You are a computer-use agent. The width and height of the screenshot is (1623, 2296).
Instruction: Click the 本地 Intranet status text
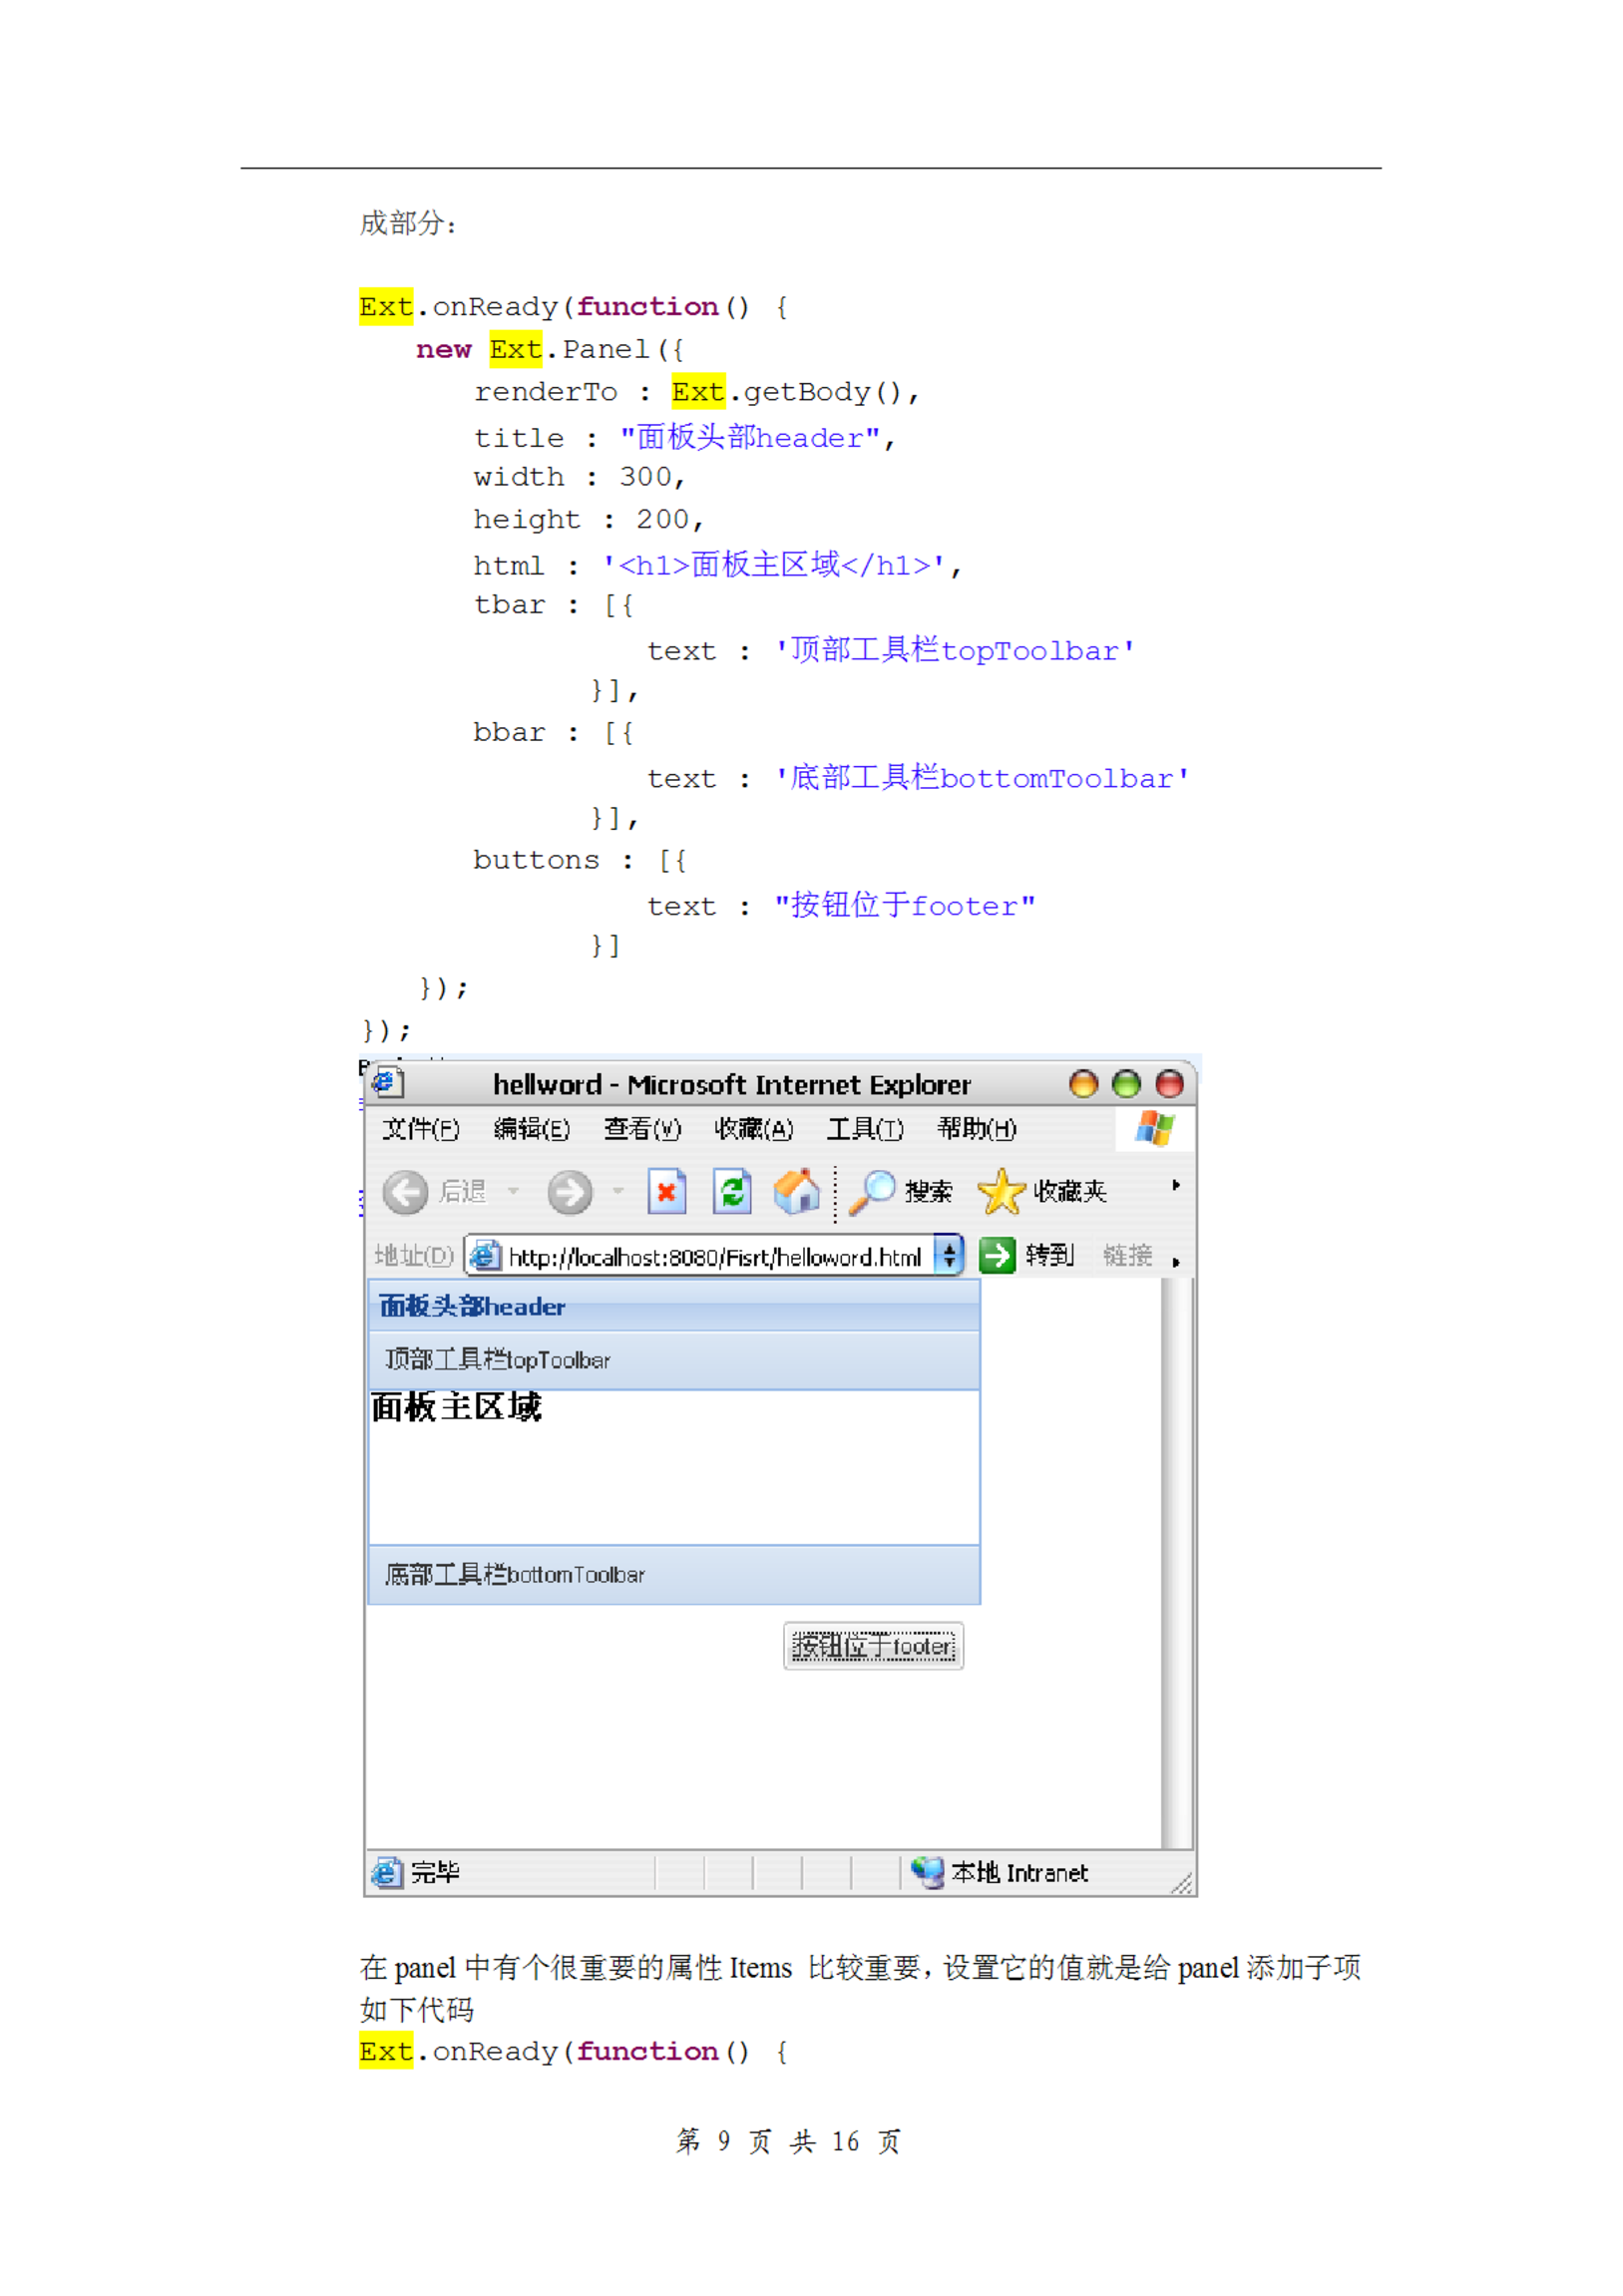[x=1019, y=1872]
